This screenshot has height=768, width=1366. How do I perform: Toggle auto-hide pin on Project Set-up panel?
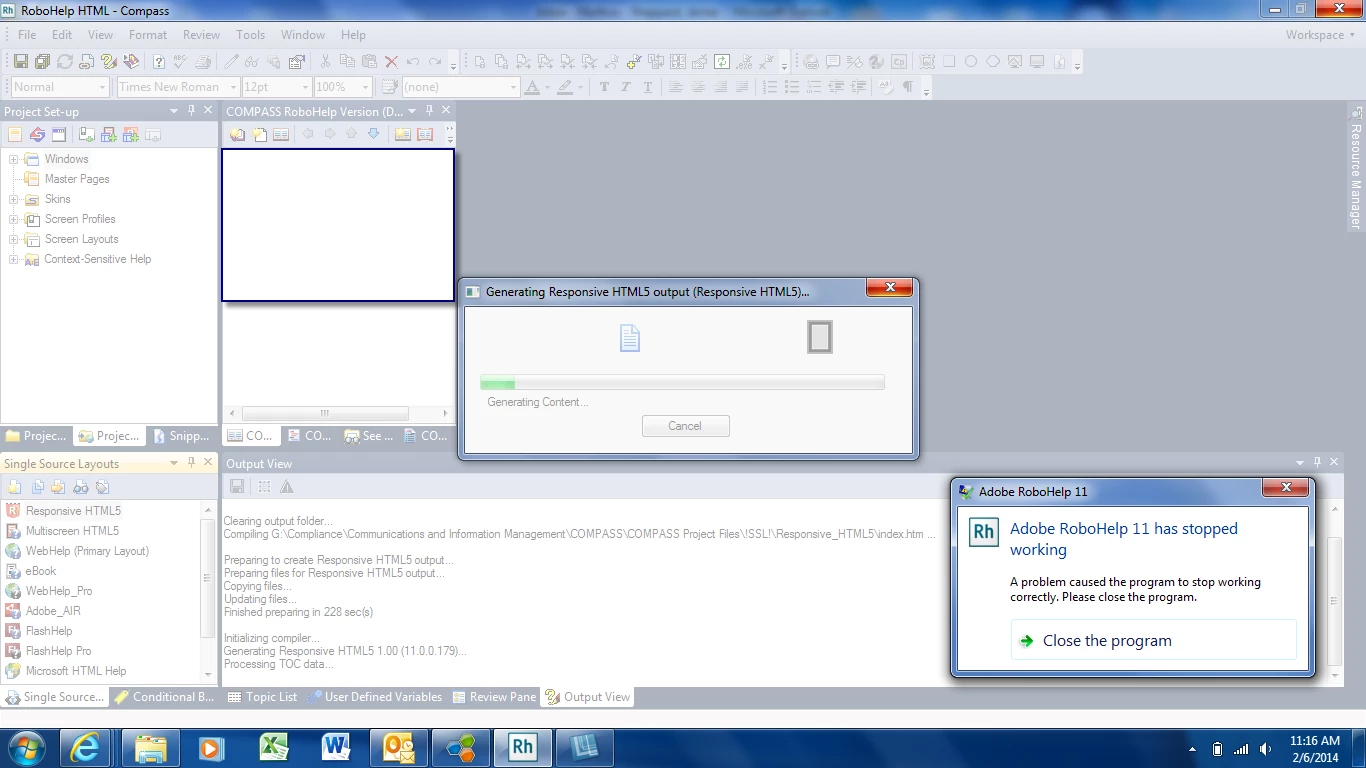[x=192, y=111]
